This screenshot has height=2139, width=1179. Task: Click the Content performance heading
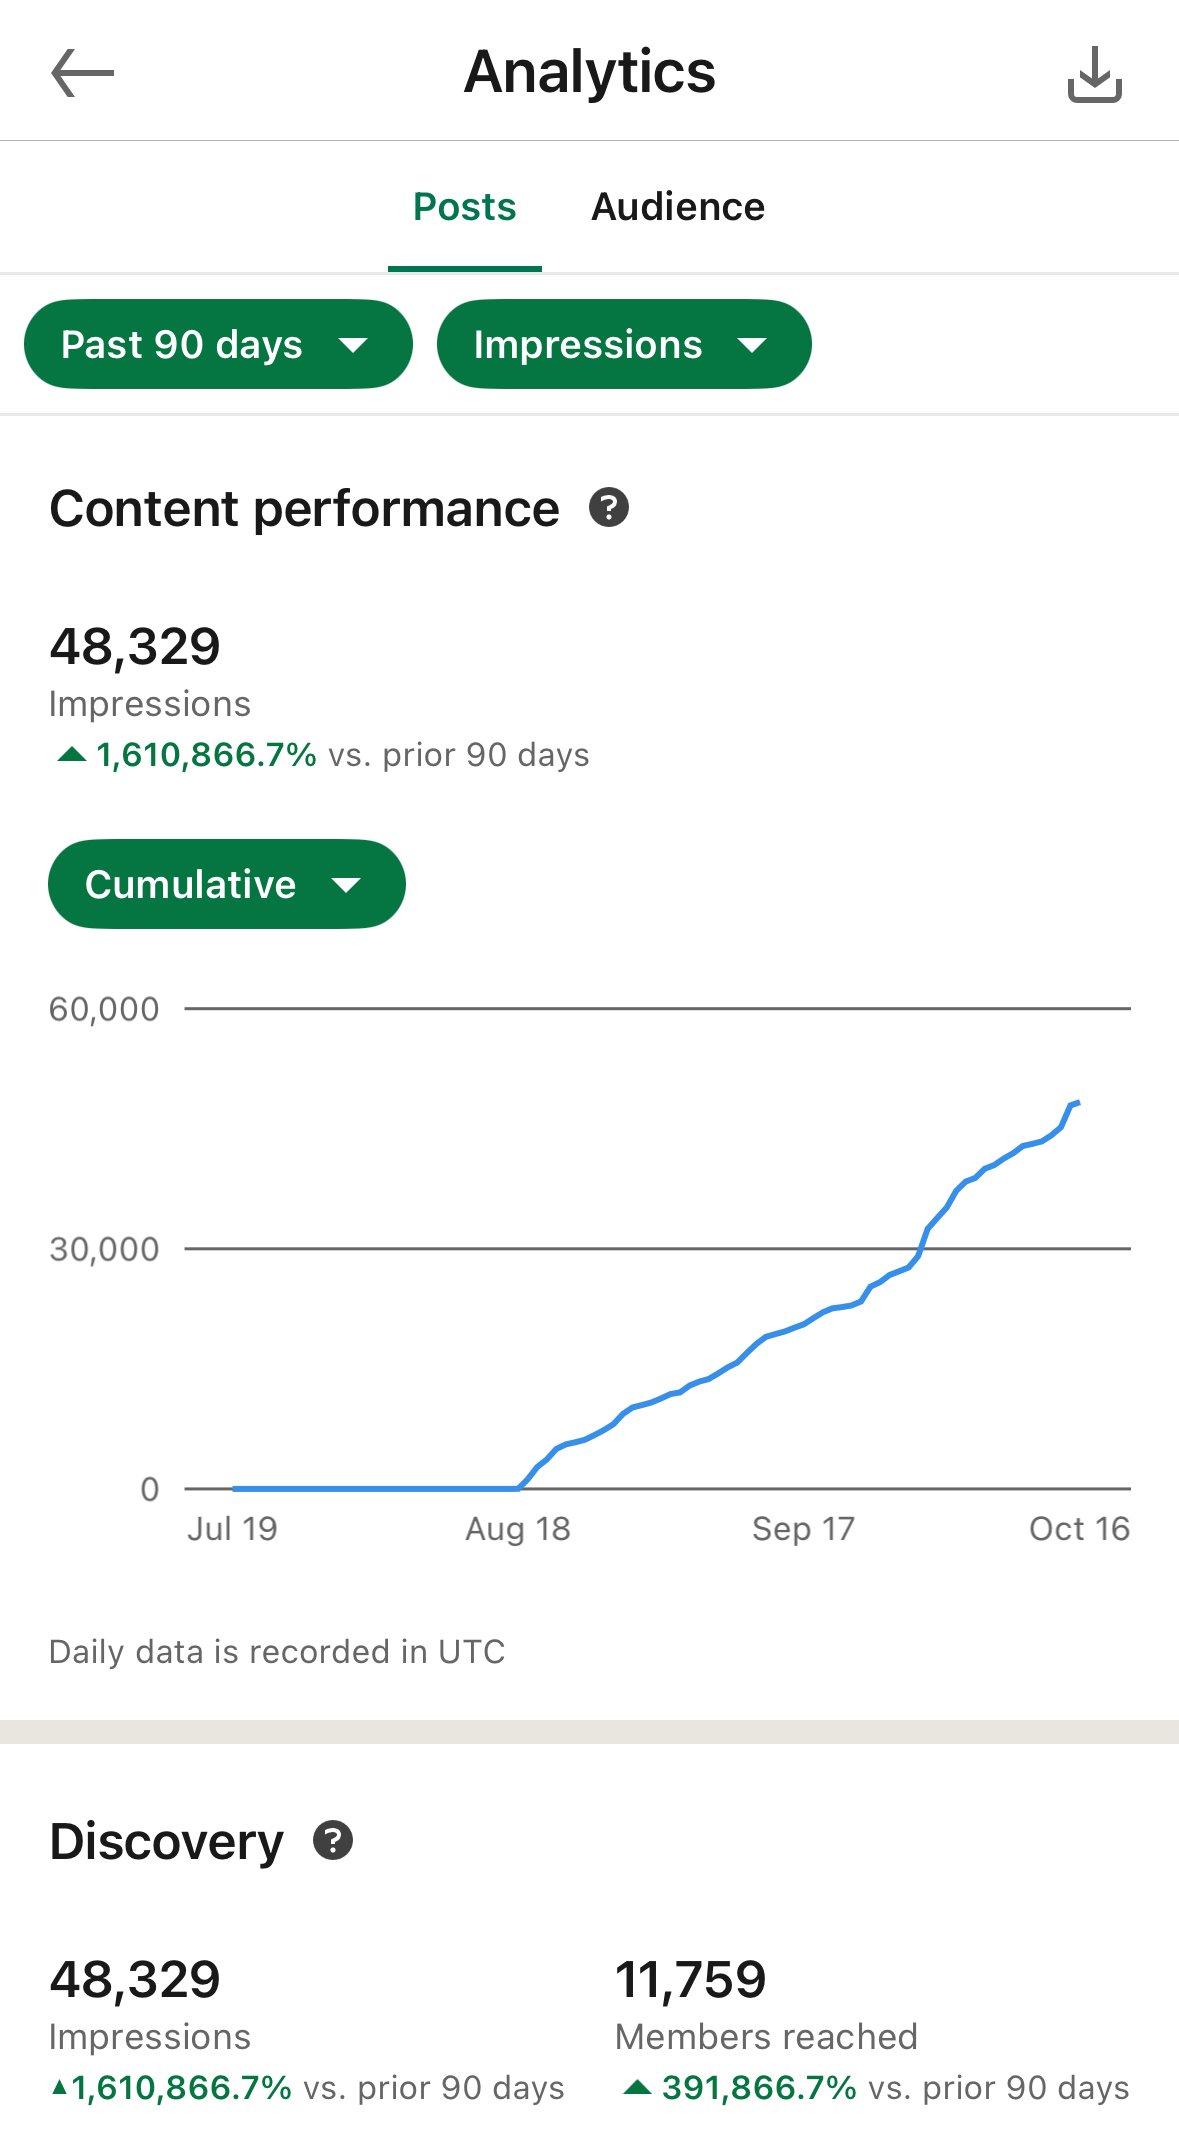(x=304, y=509)
